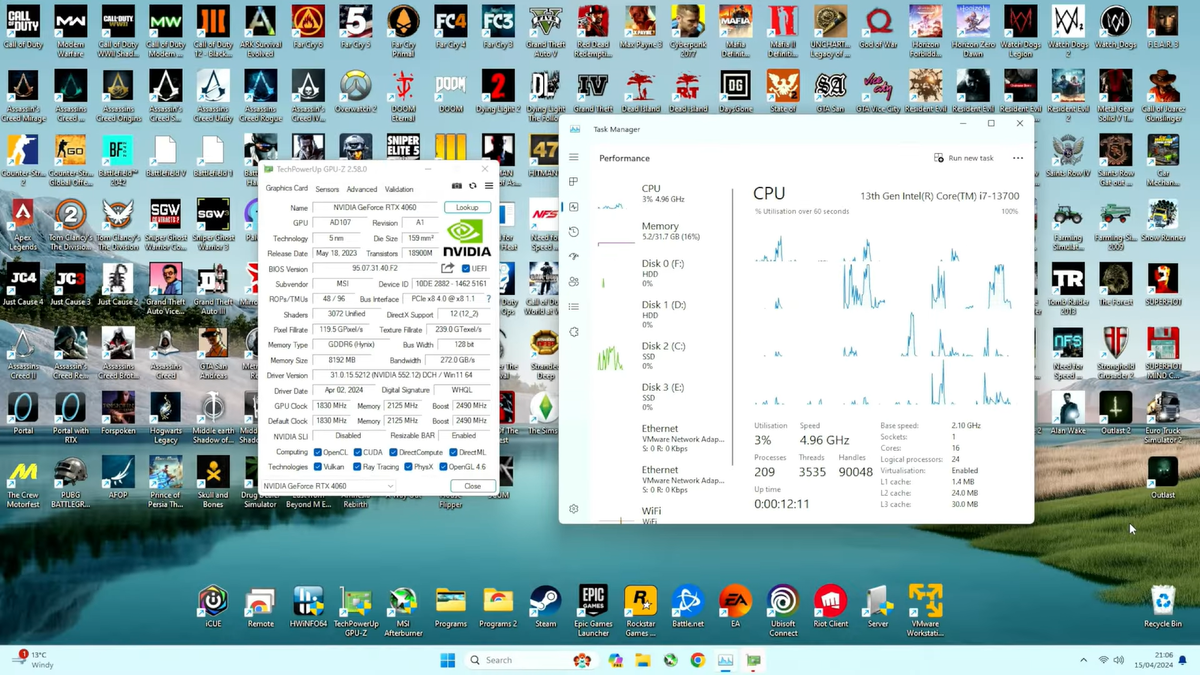This screenshot has height=675, width=1200.
Task: Click the BIOS Version value 95.07.31.40.F2
Action: 375,268
